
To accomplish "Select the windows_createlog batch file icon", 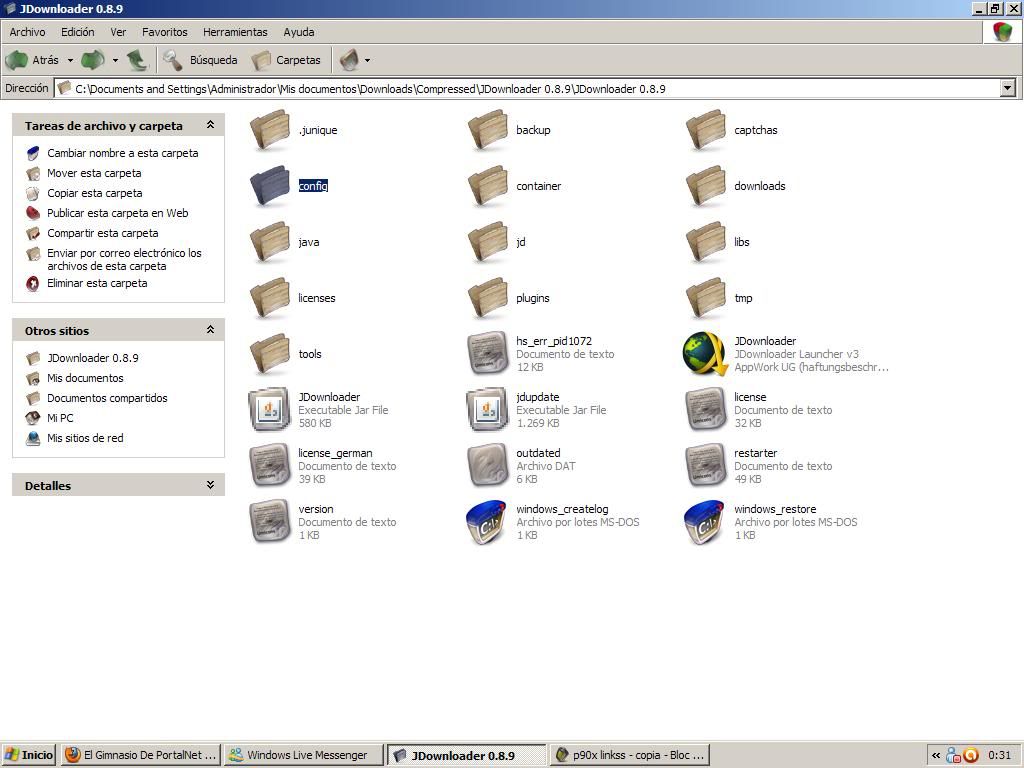I will tap(487, 522).
